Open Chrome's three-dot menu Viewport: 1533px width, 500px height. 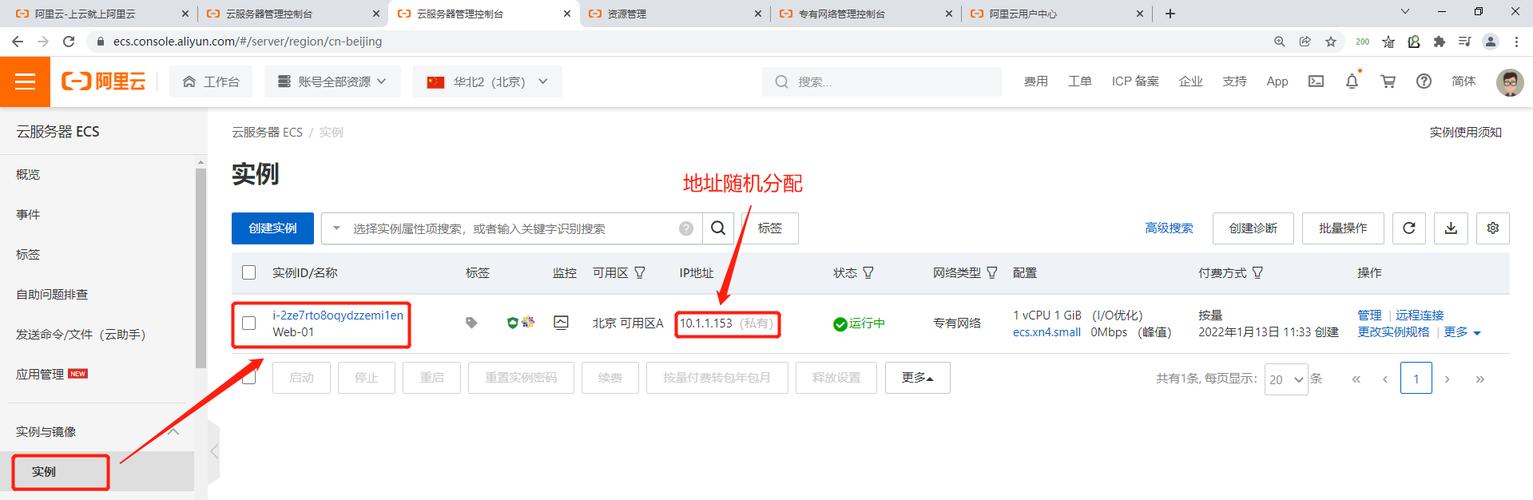click(1516, 42)
